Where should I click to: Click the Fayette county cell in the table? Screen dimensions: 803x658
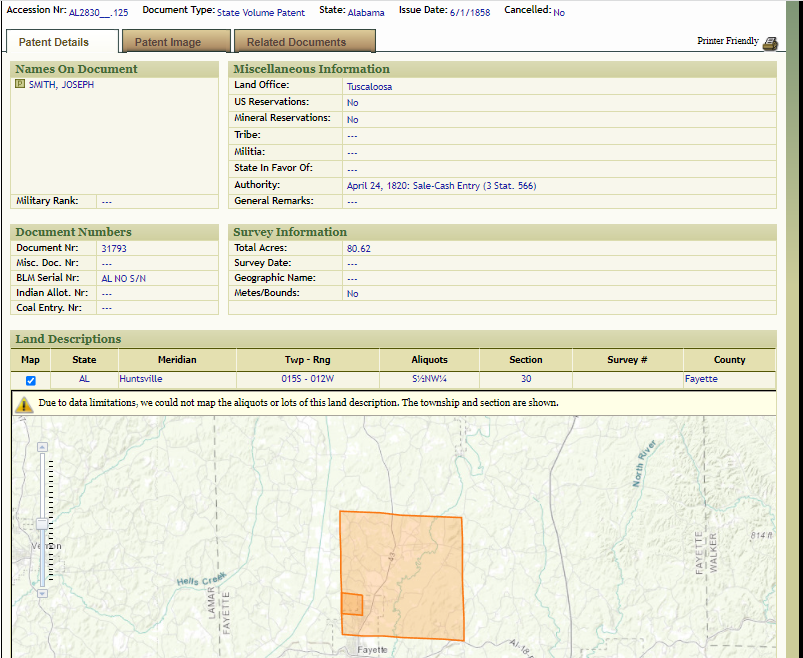pyautogui.click(x=701, y=379)
